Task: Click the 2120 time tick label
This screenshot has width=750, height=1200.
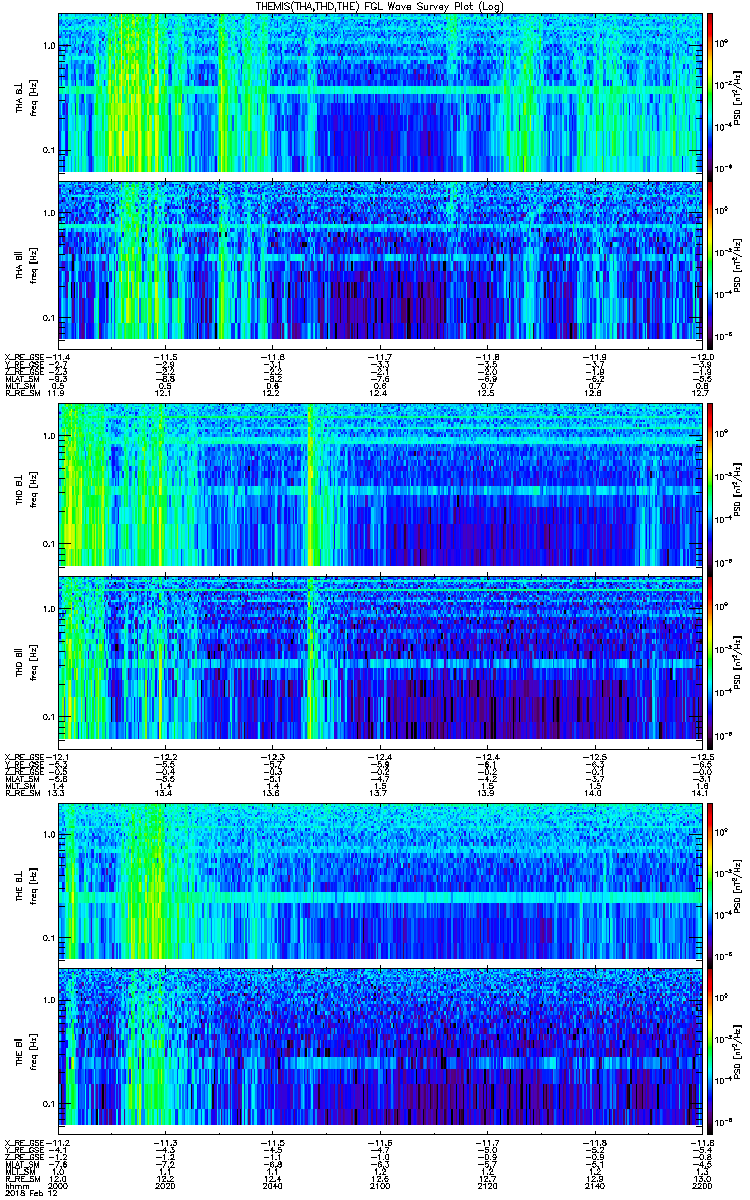Action: 487,1185
